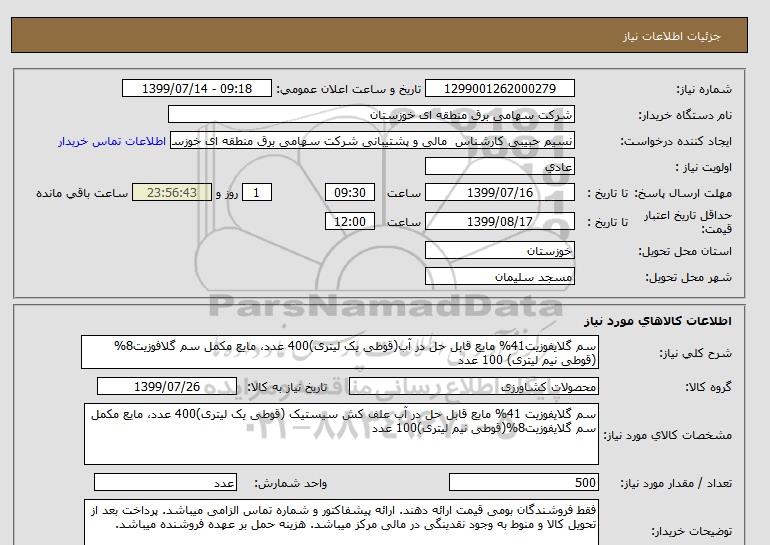Select the response deadline time 09:30
This screenshot has height=545, width=770.
click(350, 192)
